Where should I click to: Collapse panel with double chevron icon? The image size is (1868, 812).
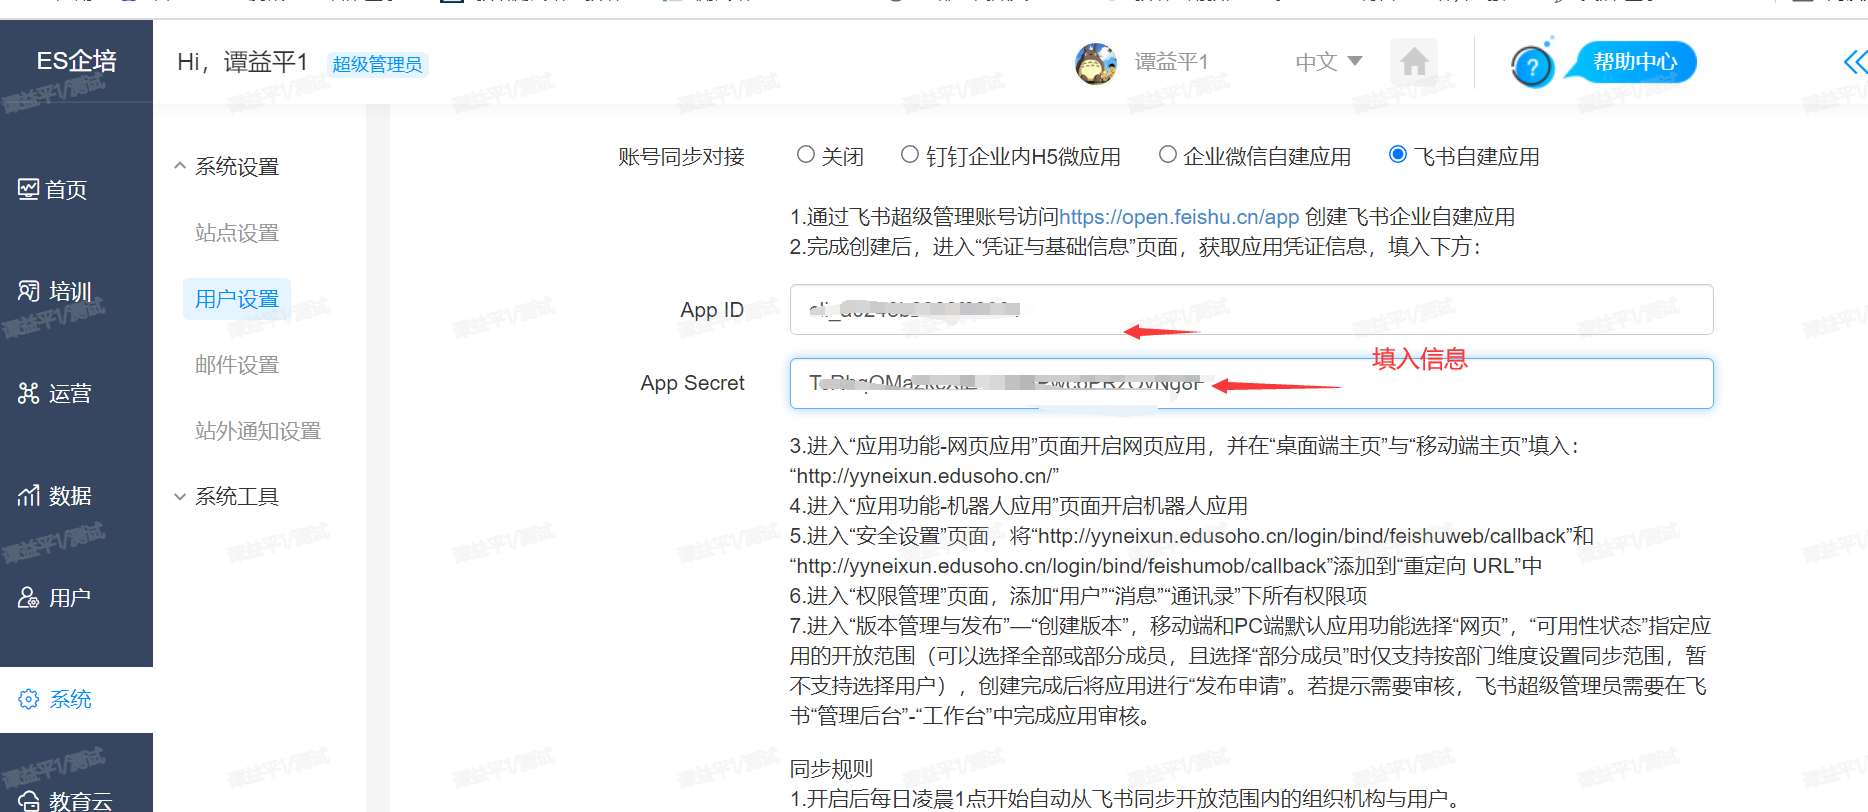coord(1854,63)
